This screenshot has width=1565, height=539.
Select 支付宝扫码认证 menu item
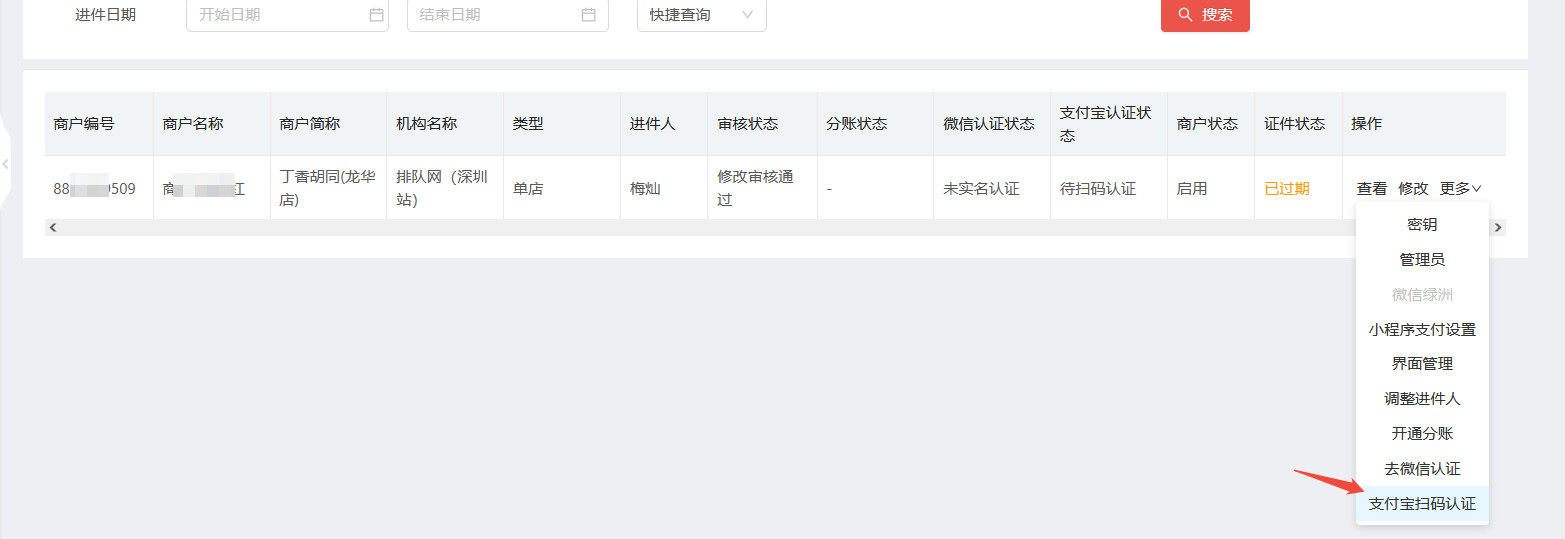point(1422,504)
